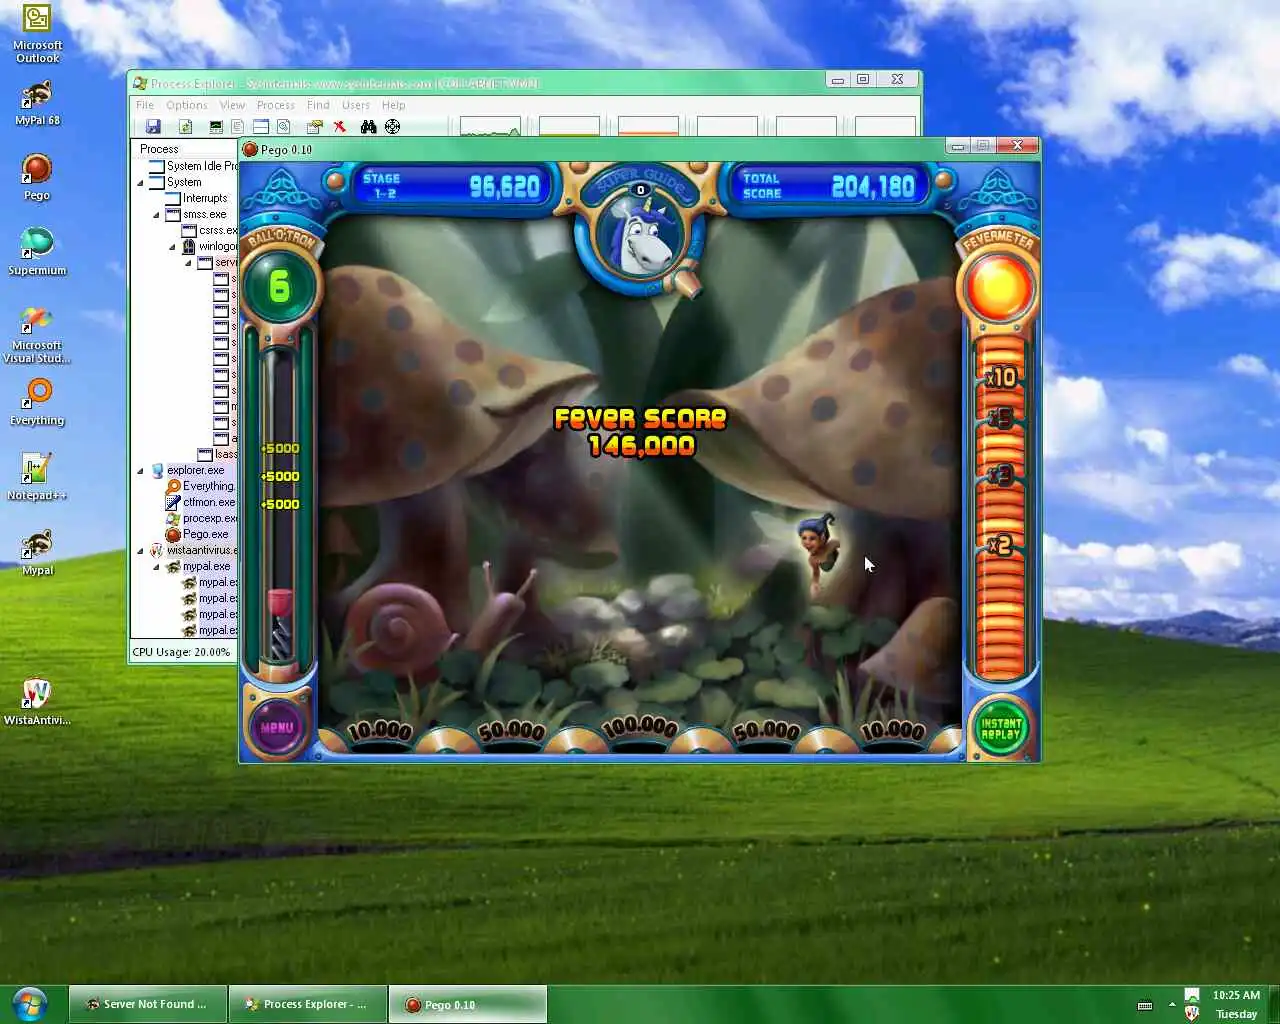Collapse the services tree node
This screenshot has width=1280, height=1024.
click(188, 263)
